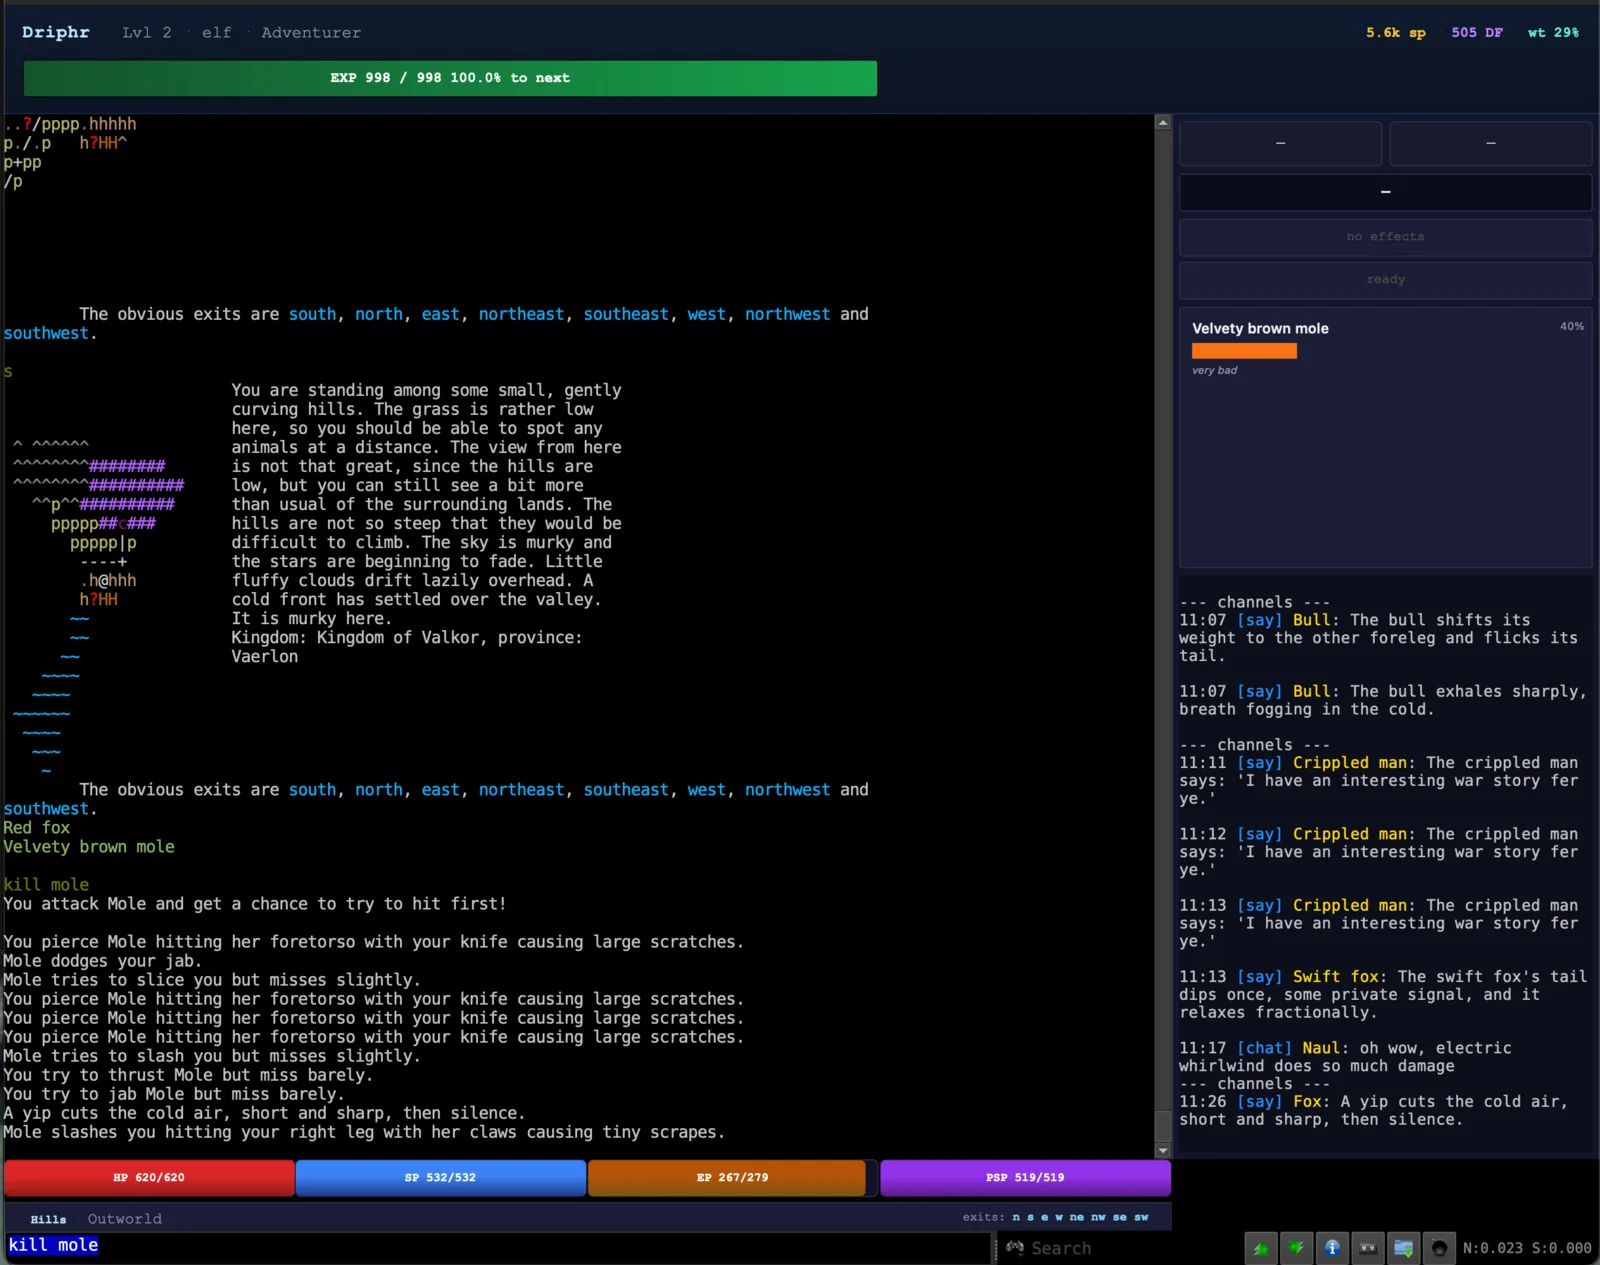Image resolution: width=1600 pixels, height=1265 pixels.
Task: Click the 'wt 29%' weight indicator
Action: (1553, 33)
